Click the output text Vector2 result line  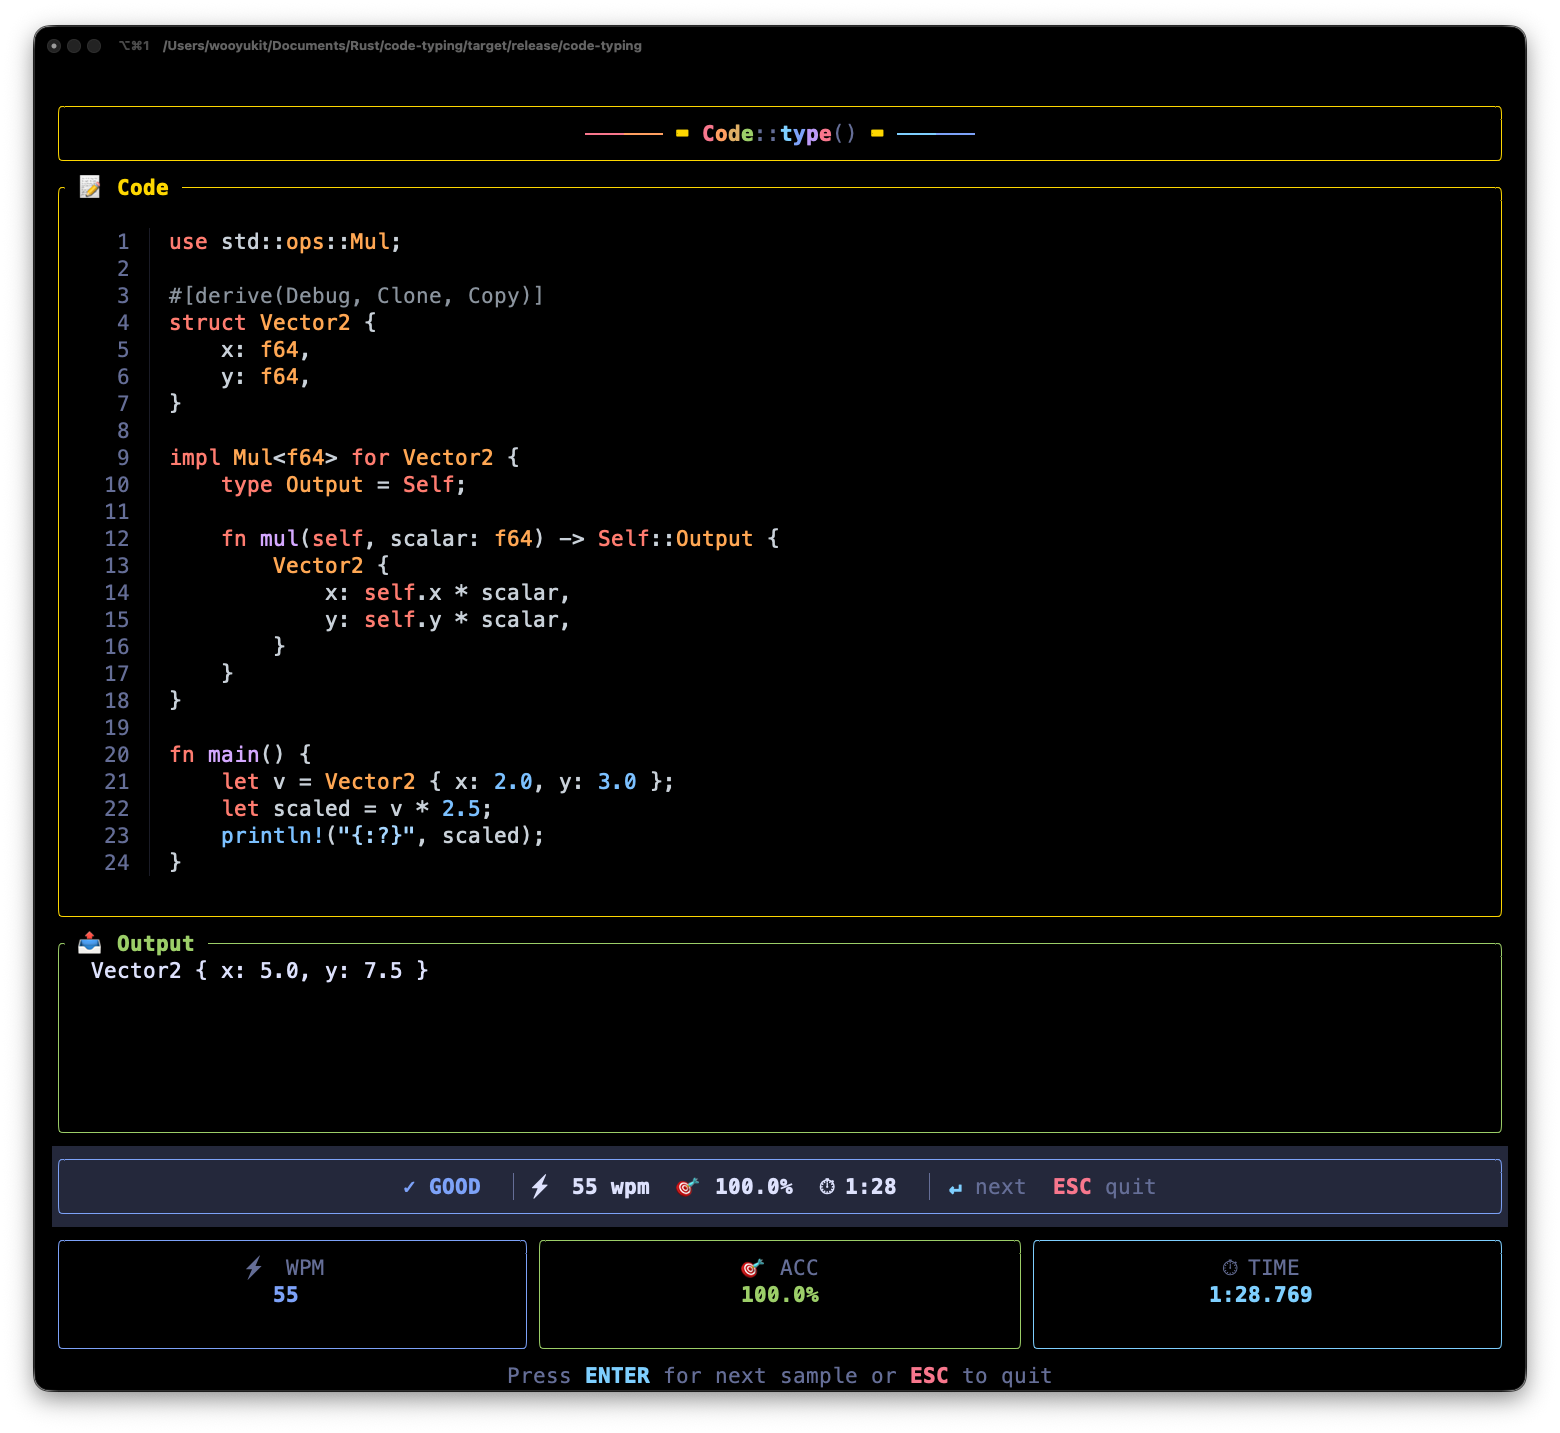coord(260,971)
